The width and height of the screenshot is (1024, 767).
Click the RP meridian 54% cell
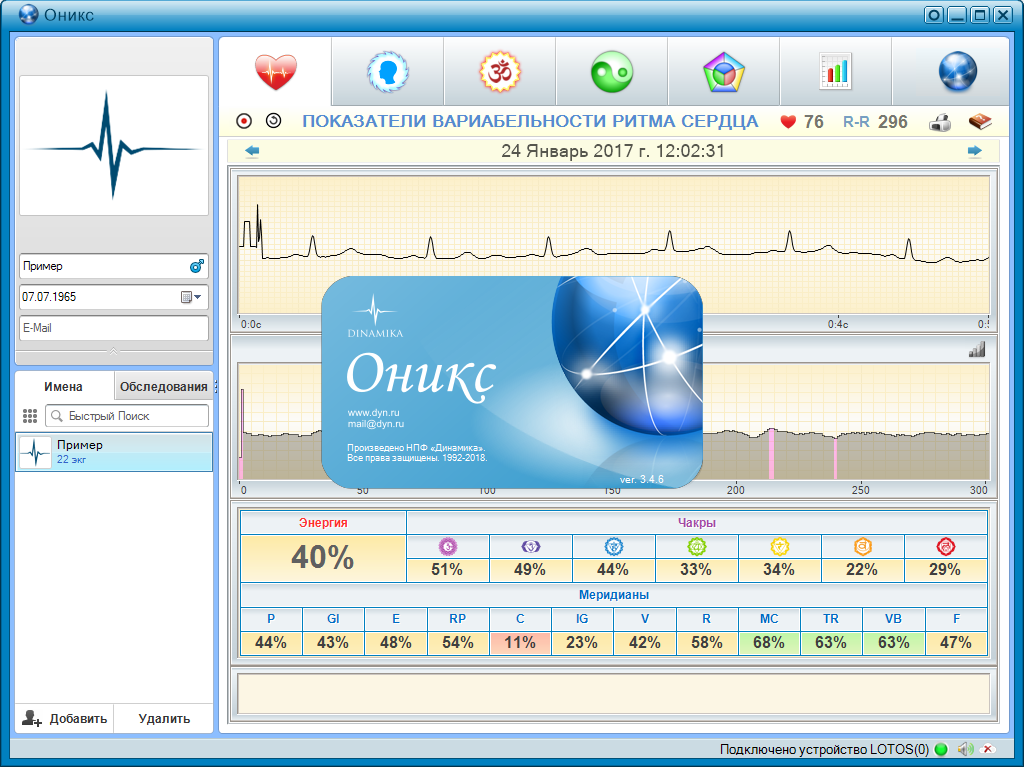pyautogui.click(x=458, y=643)
